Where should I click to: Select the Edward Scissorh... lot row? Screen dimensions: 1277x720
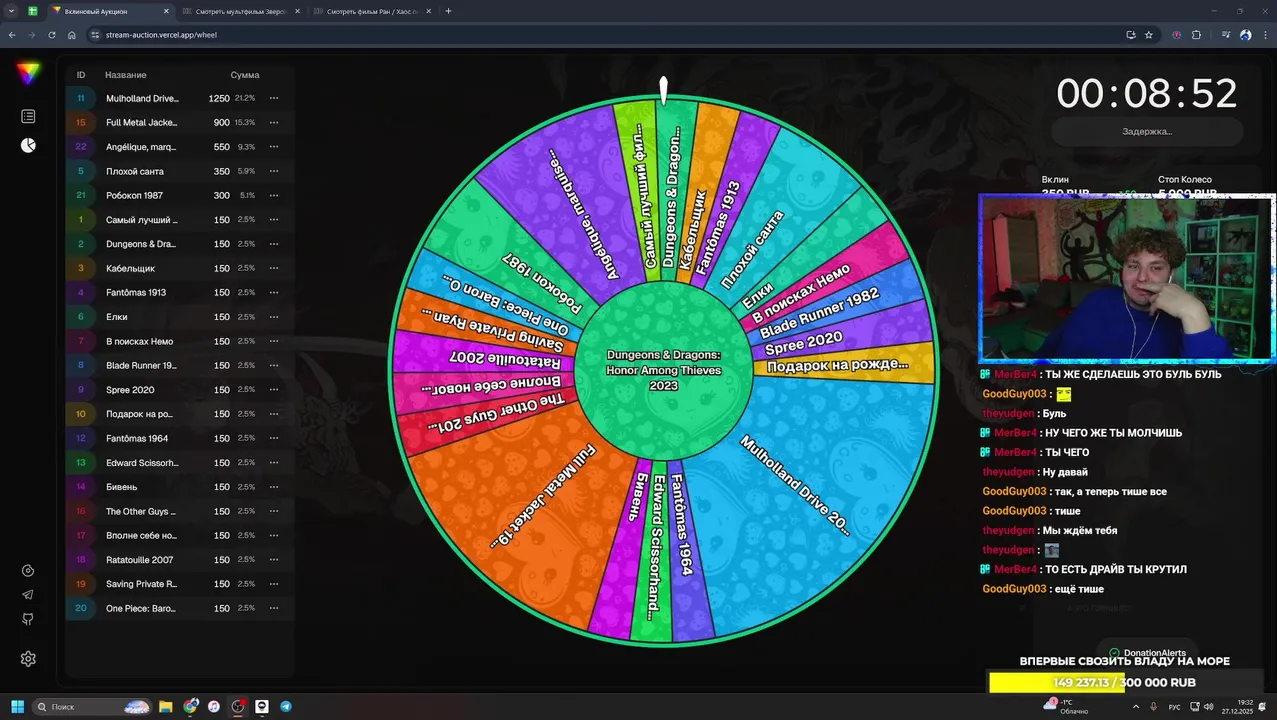click(x=180, y=463)
